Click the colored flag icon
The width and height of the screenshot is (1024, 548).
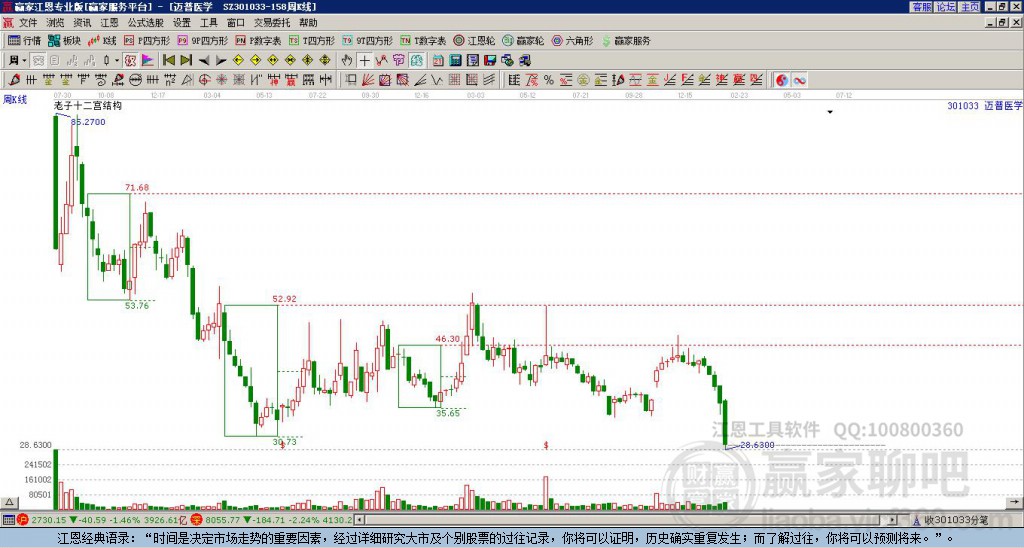pyautogui.click(x=148, y=61)
